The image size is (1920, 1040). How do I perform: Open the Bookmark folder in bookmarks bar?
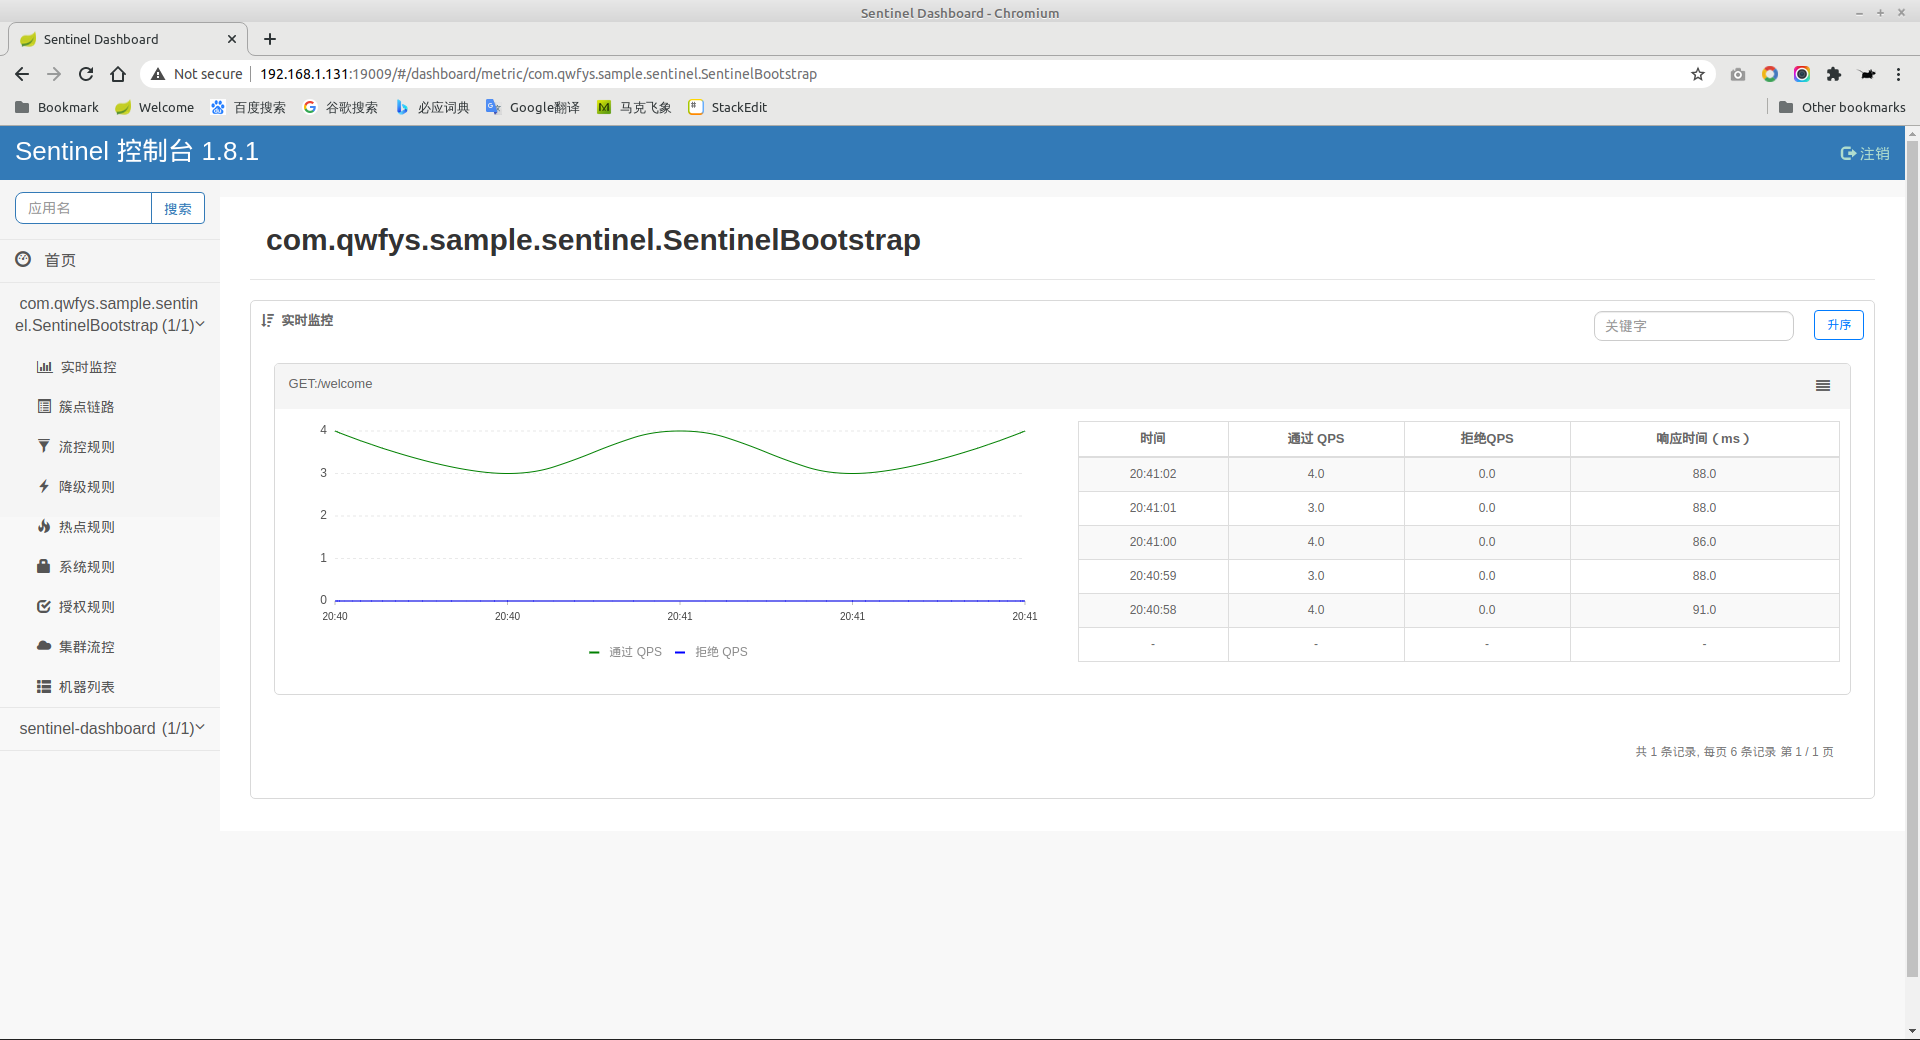tap(57, 107)
